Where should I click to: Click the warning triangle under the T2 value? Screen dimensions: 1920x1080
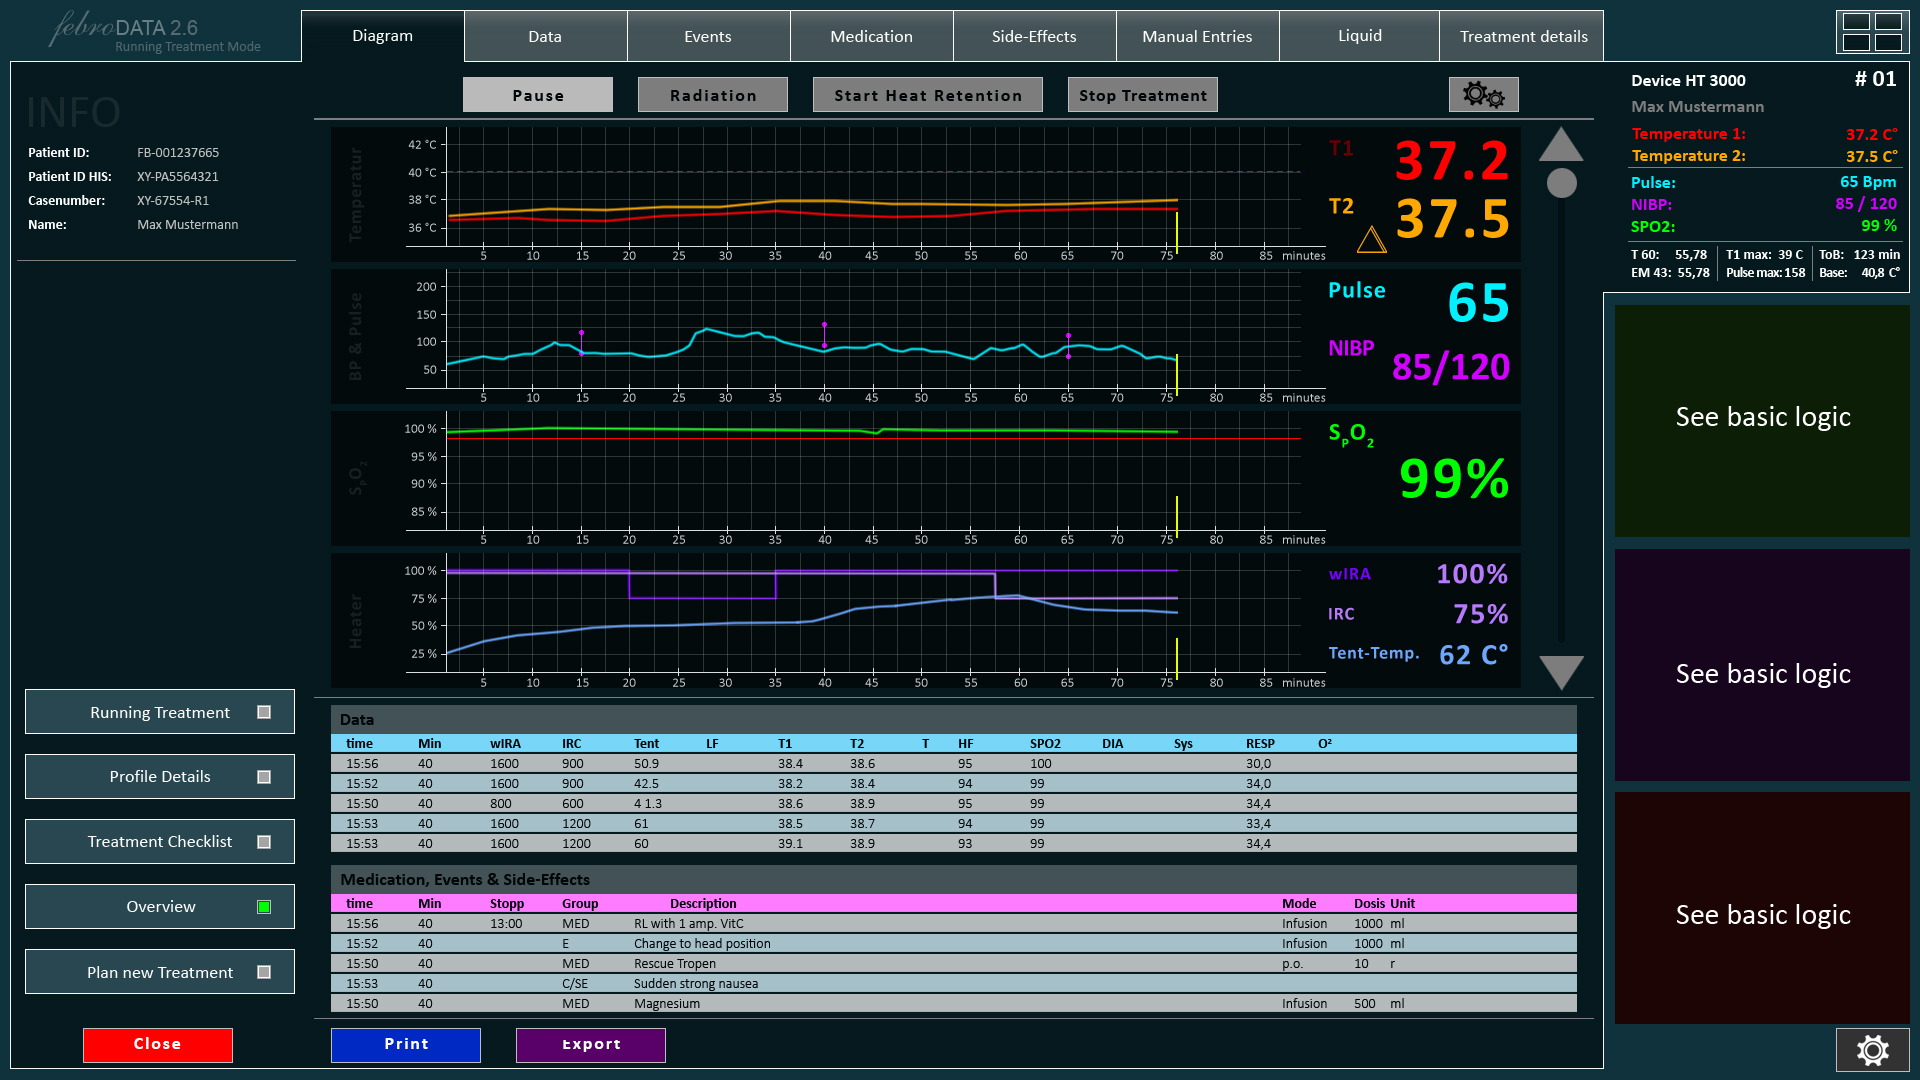(x=1373, y=240)
